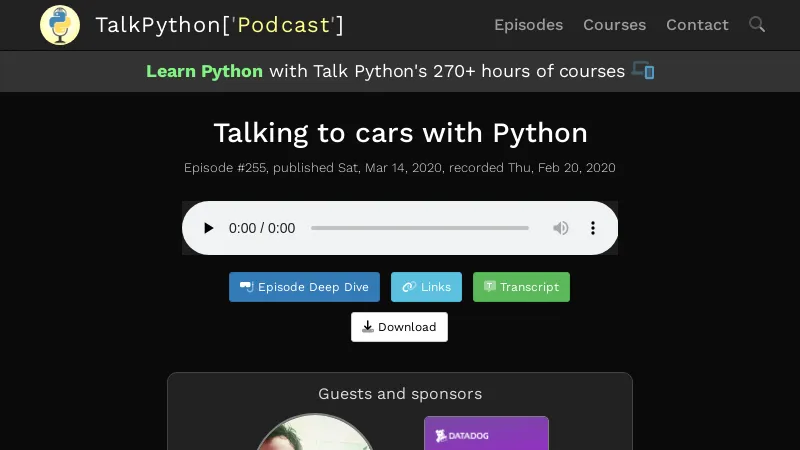Open the episode Links button
800x450 pixels.
click(426, 287)
